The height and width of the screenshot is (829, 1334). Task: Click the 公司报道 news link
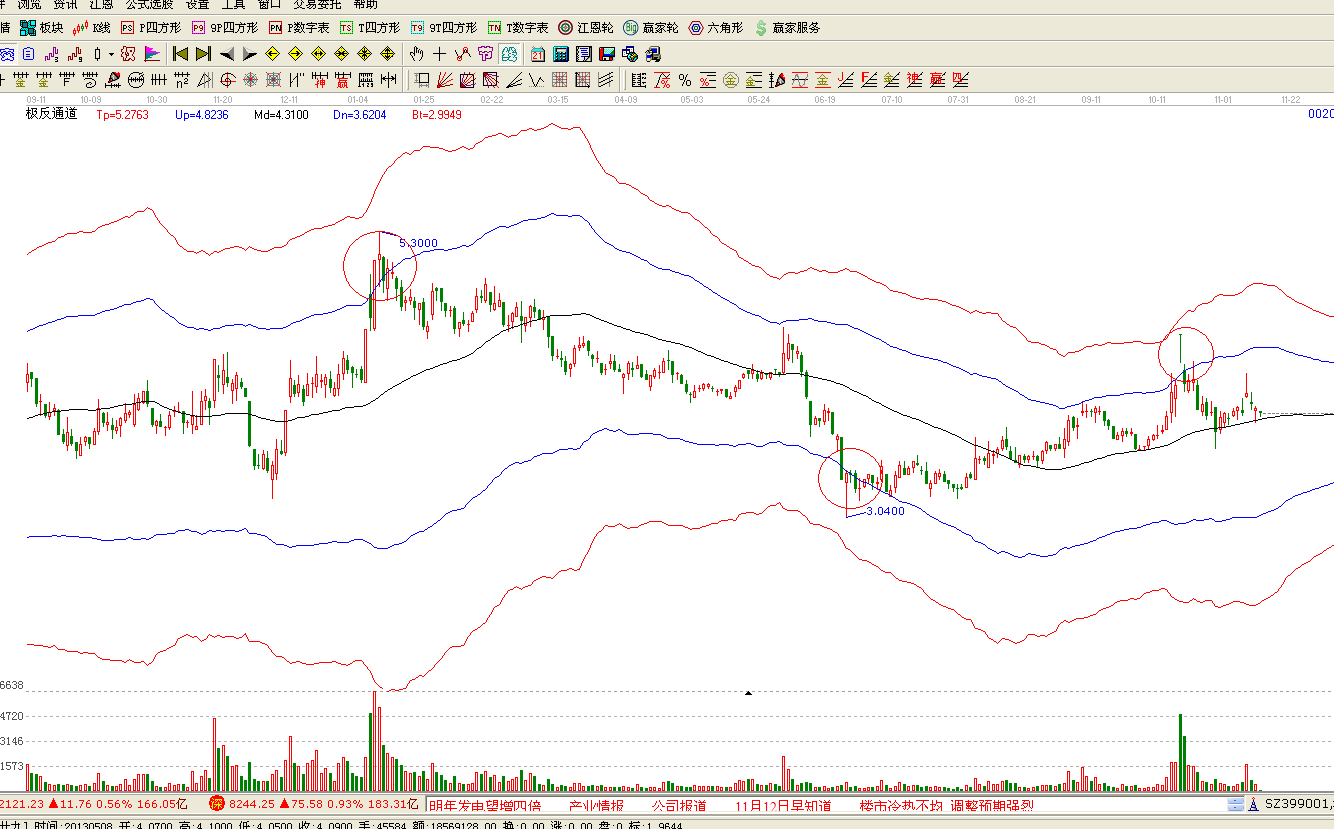click(x=678, y=805)
